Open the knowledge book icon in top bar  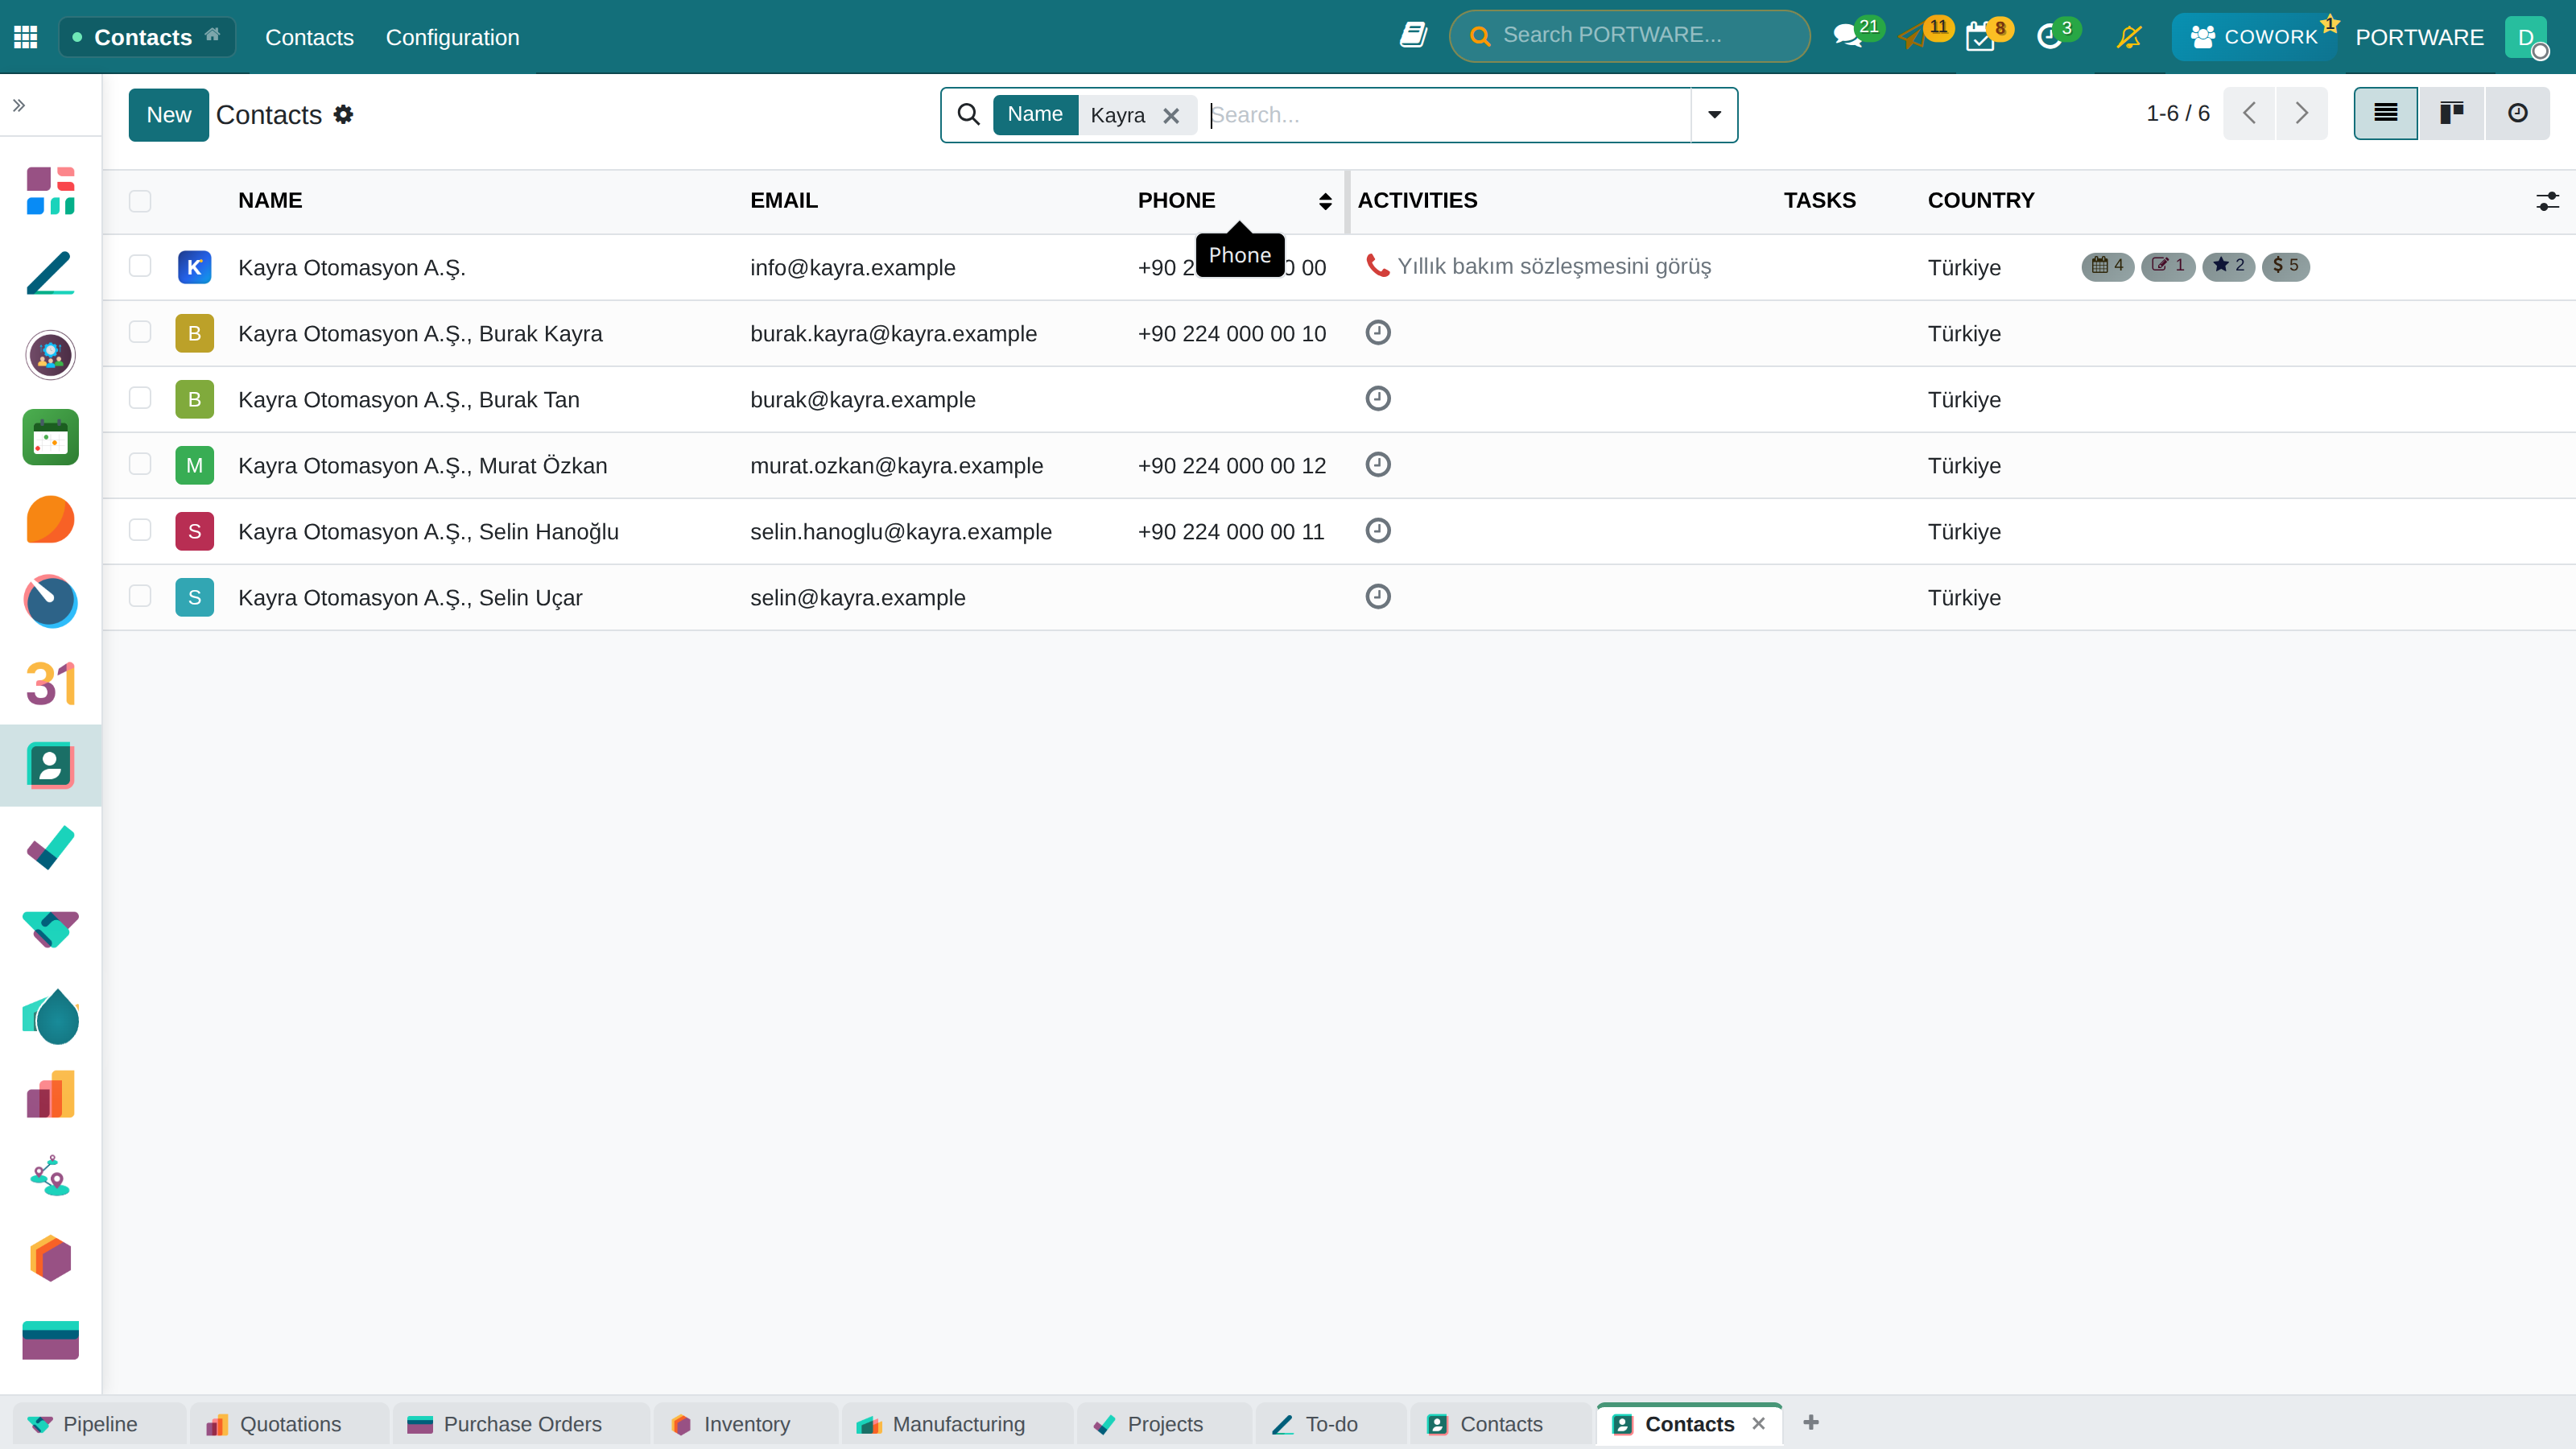[x=1413, y=36]
